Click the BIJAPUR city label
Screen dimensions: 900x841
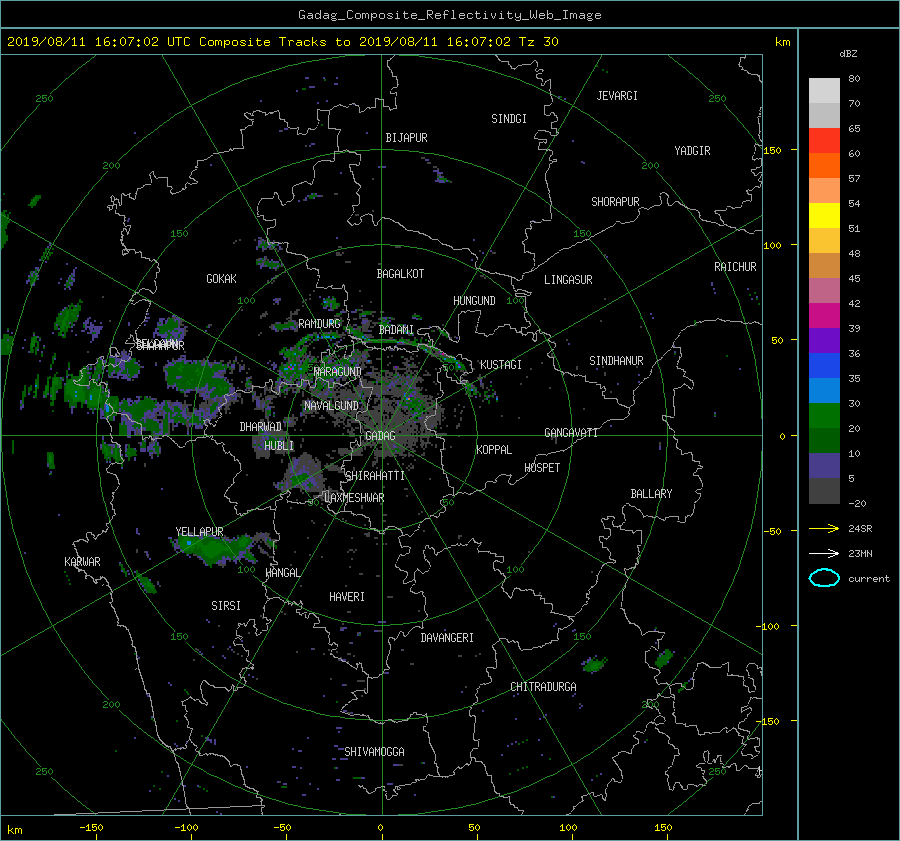[406, 138]
